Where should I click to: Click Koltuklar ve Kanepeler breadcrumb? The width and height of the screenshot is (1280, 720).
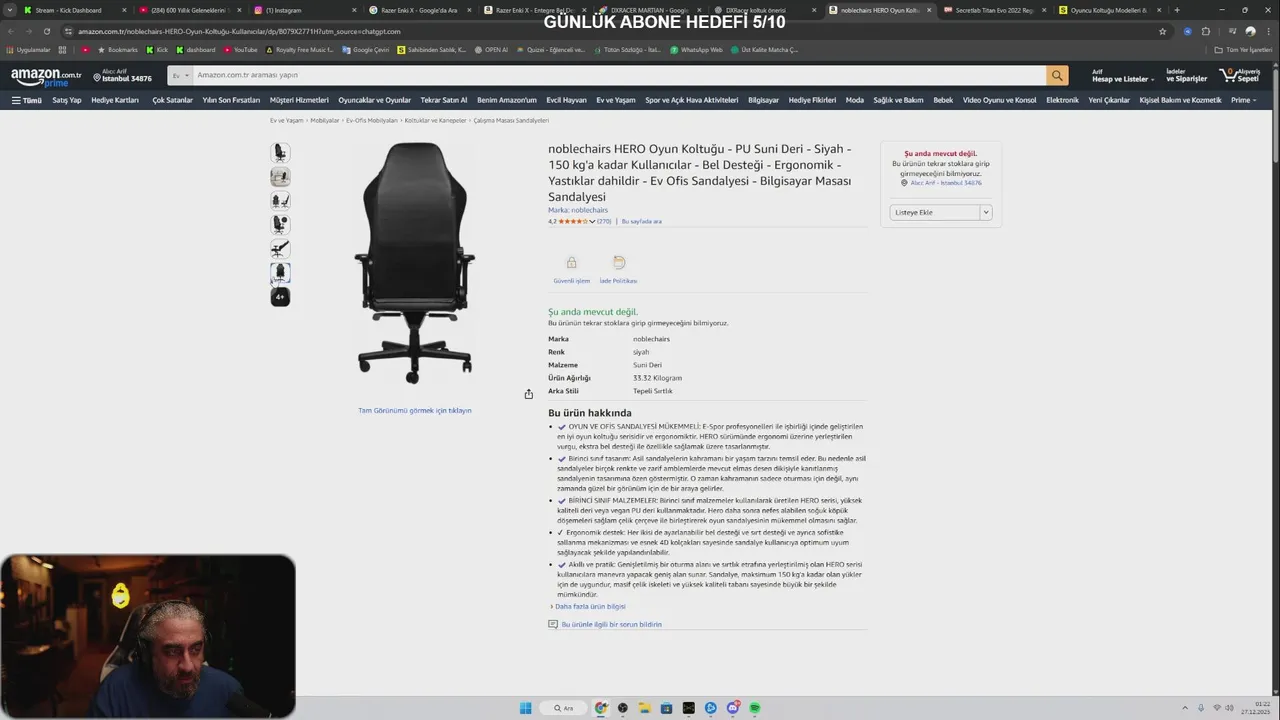(x=436, y=120)
